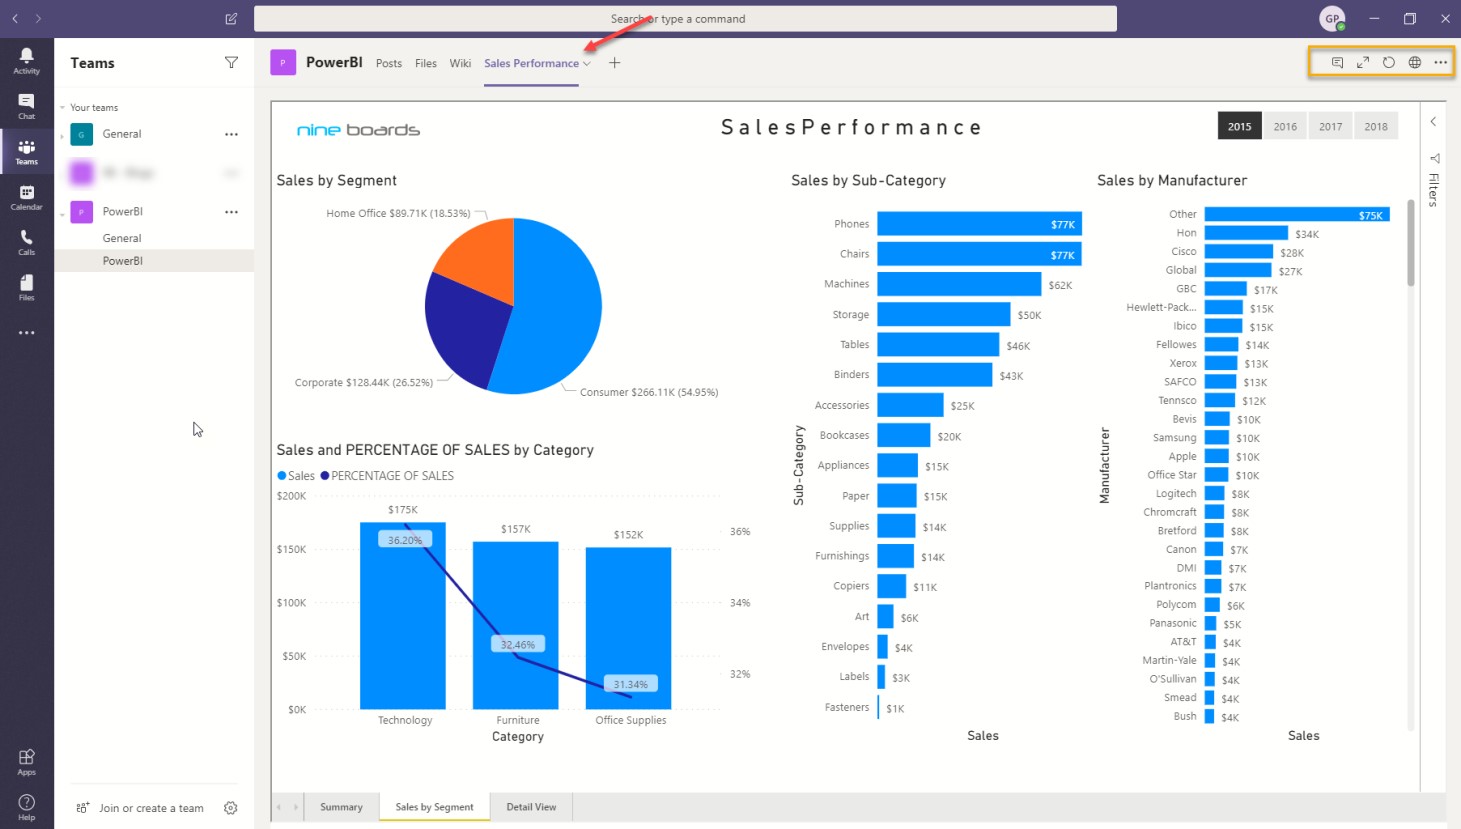
Task: Click the manufacturer chart scrollbar
Action: (1411, 243)
